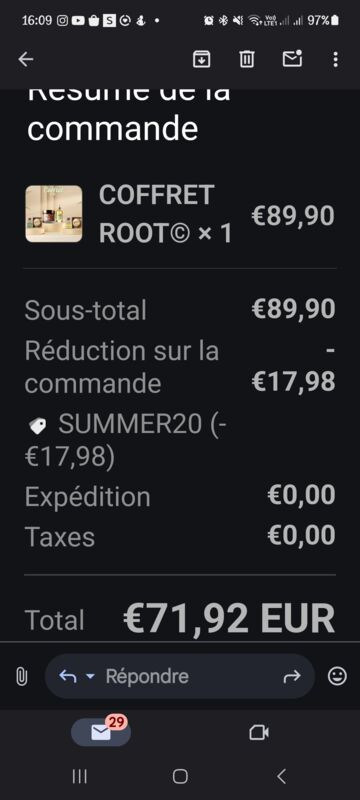Archive this email with the archive icon

201,59
